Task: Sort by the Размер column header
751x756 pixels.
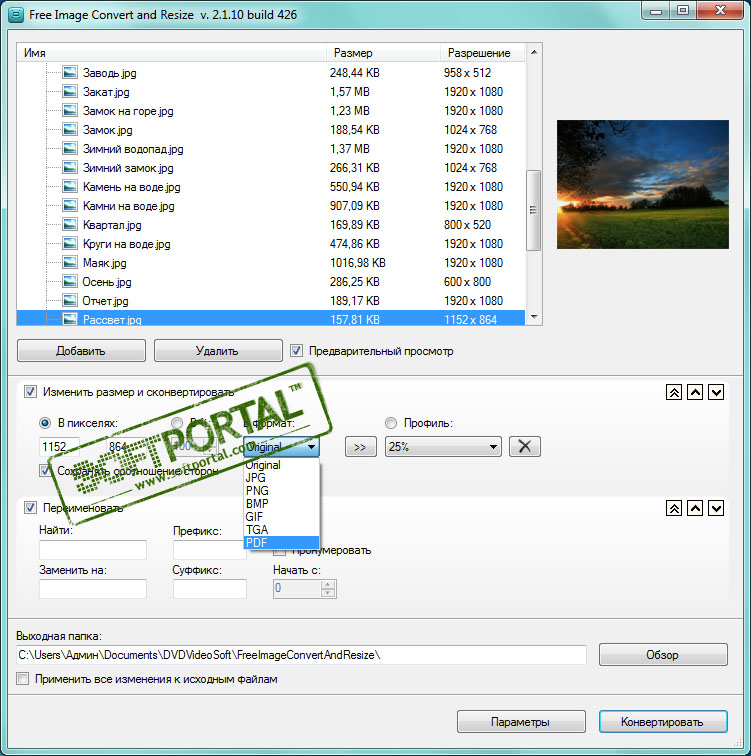Action: (383, 53)
